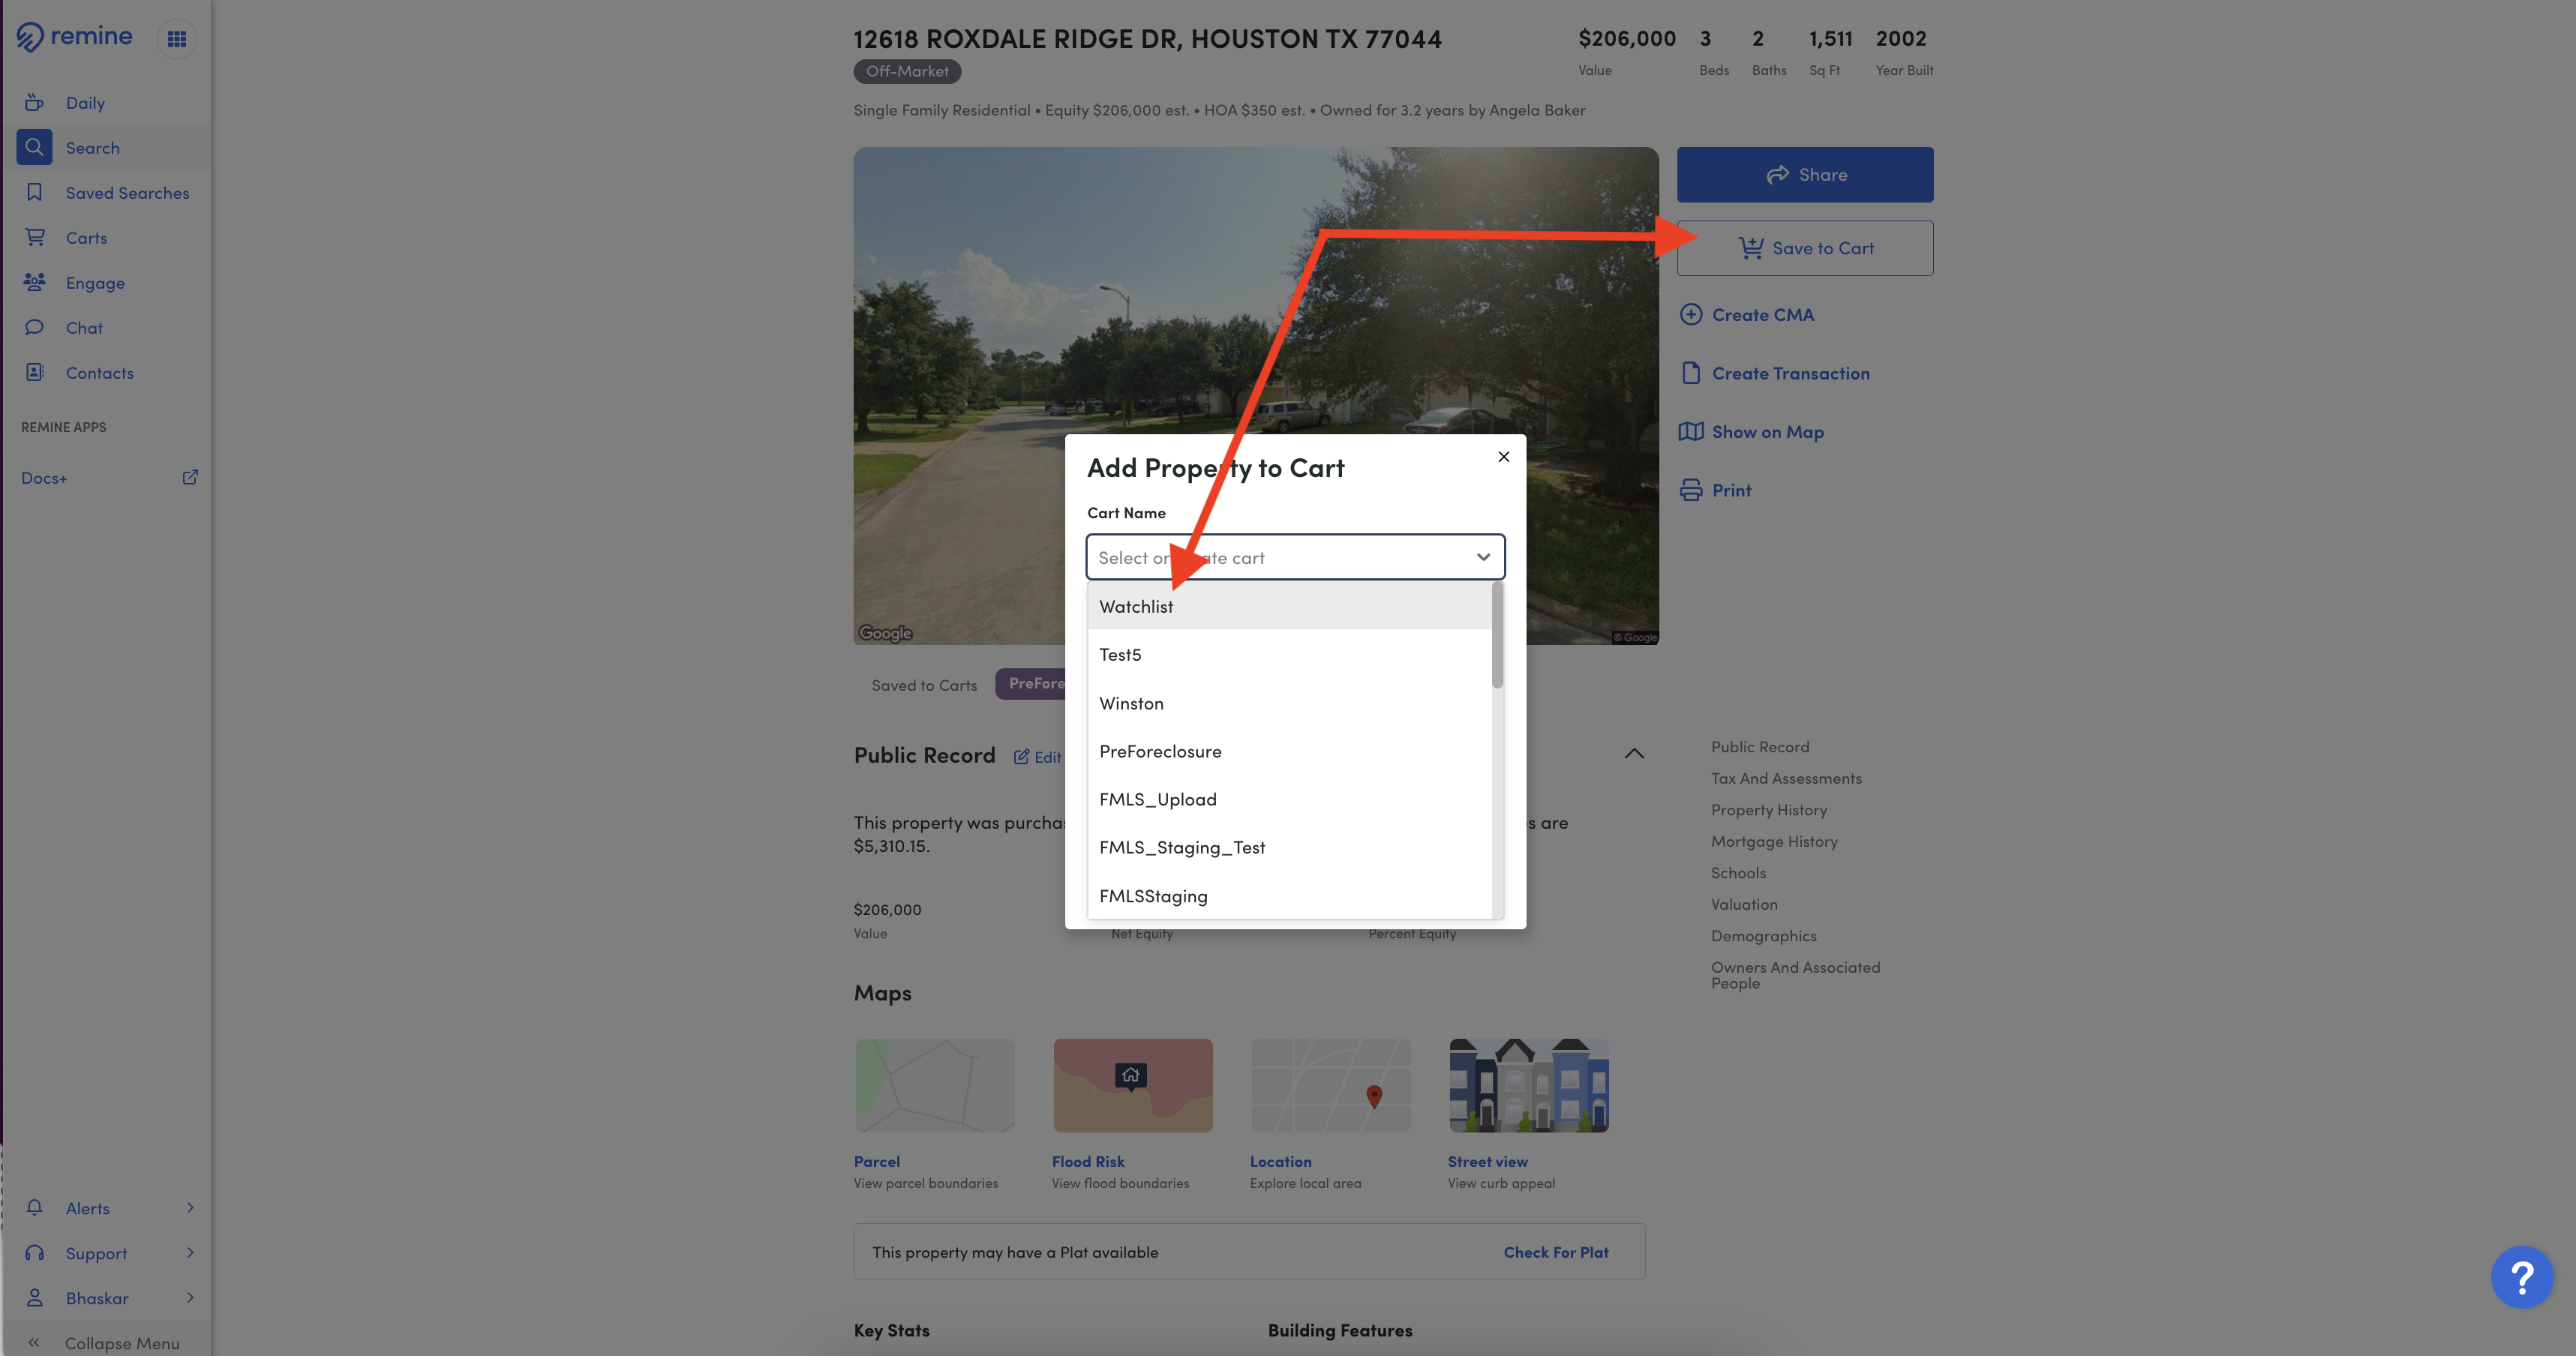Select Winston from the cart list

coord(1290,703)
